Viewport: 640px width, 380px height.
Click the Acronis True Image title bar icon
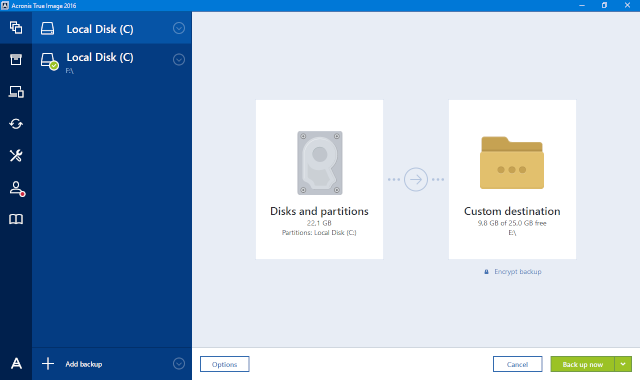pyautogui.click(x=5, y=5)
